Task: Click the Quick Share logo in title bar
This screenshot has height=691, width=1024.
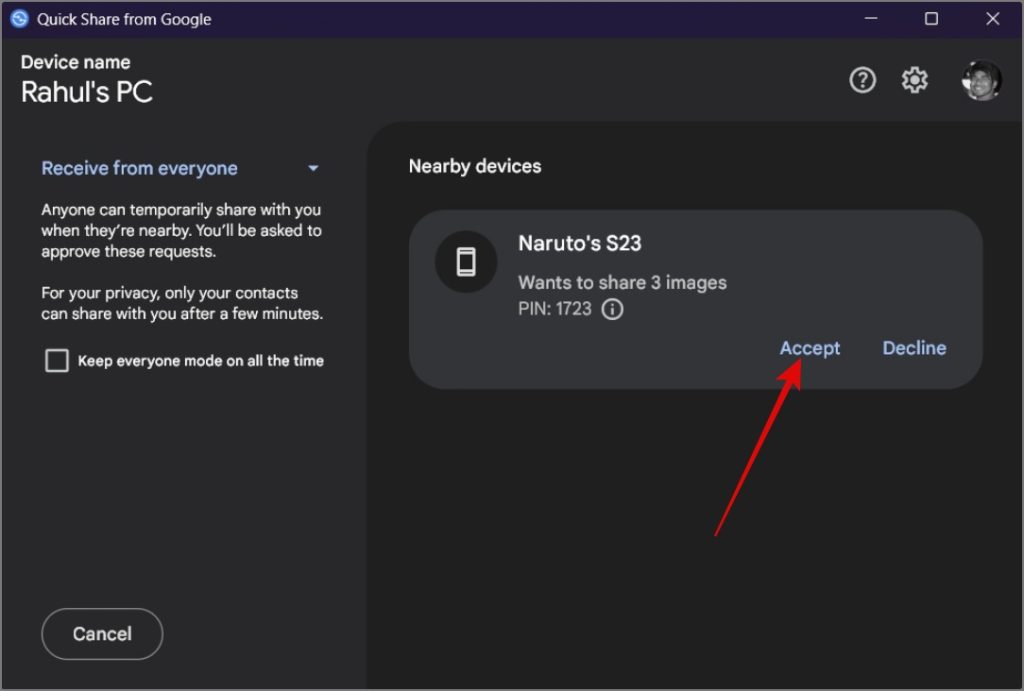Action: click(x=20, y=19)
